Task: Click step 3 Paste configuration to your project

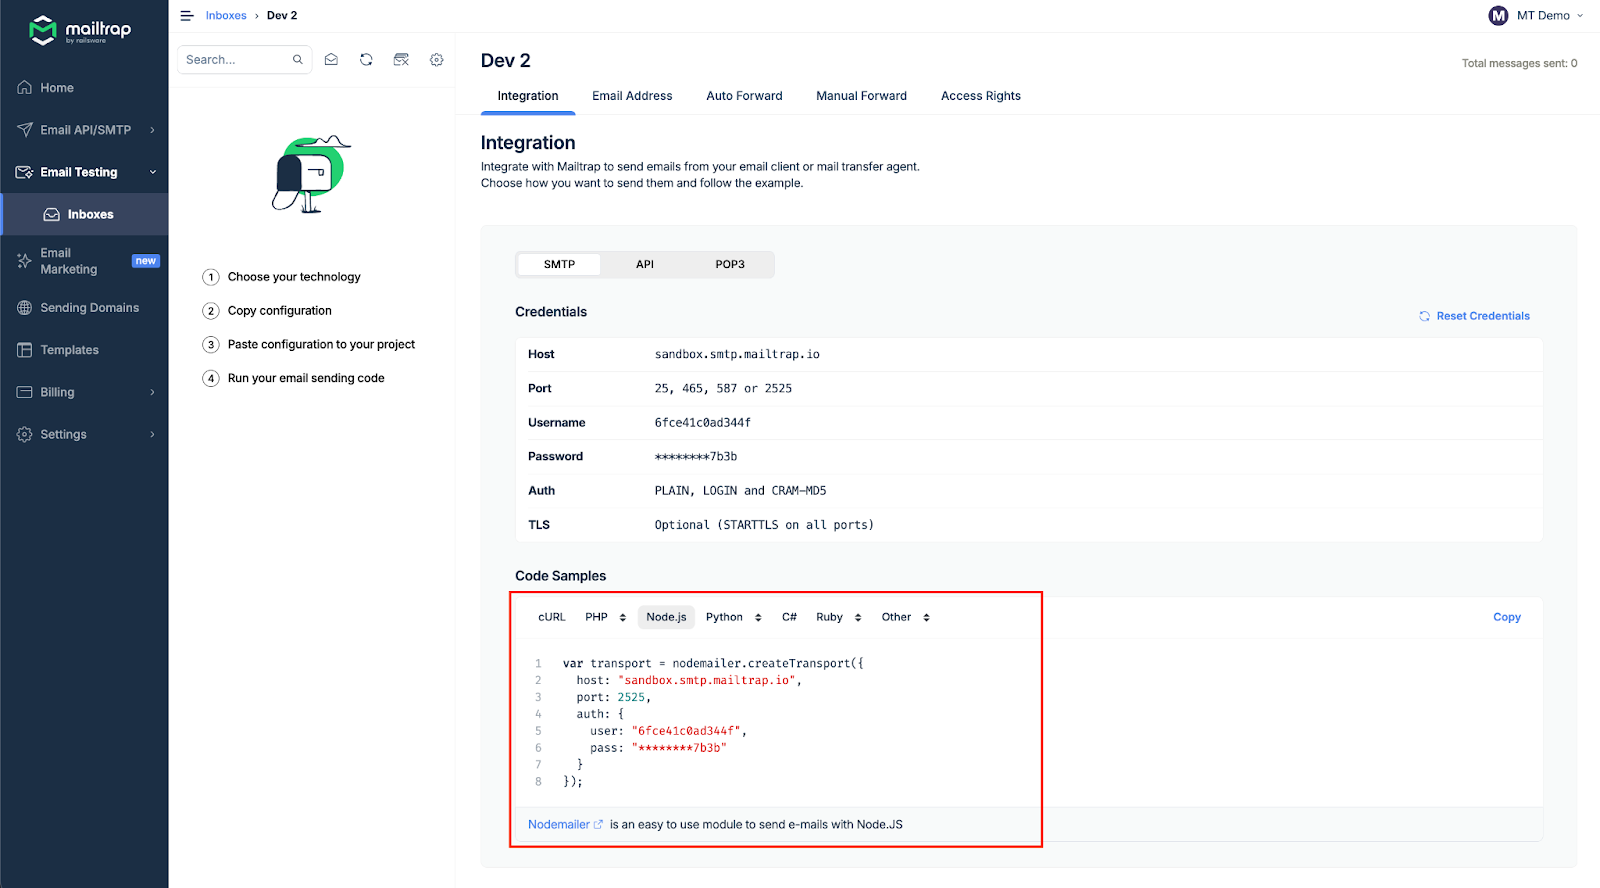Action: [308, 344]
